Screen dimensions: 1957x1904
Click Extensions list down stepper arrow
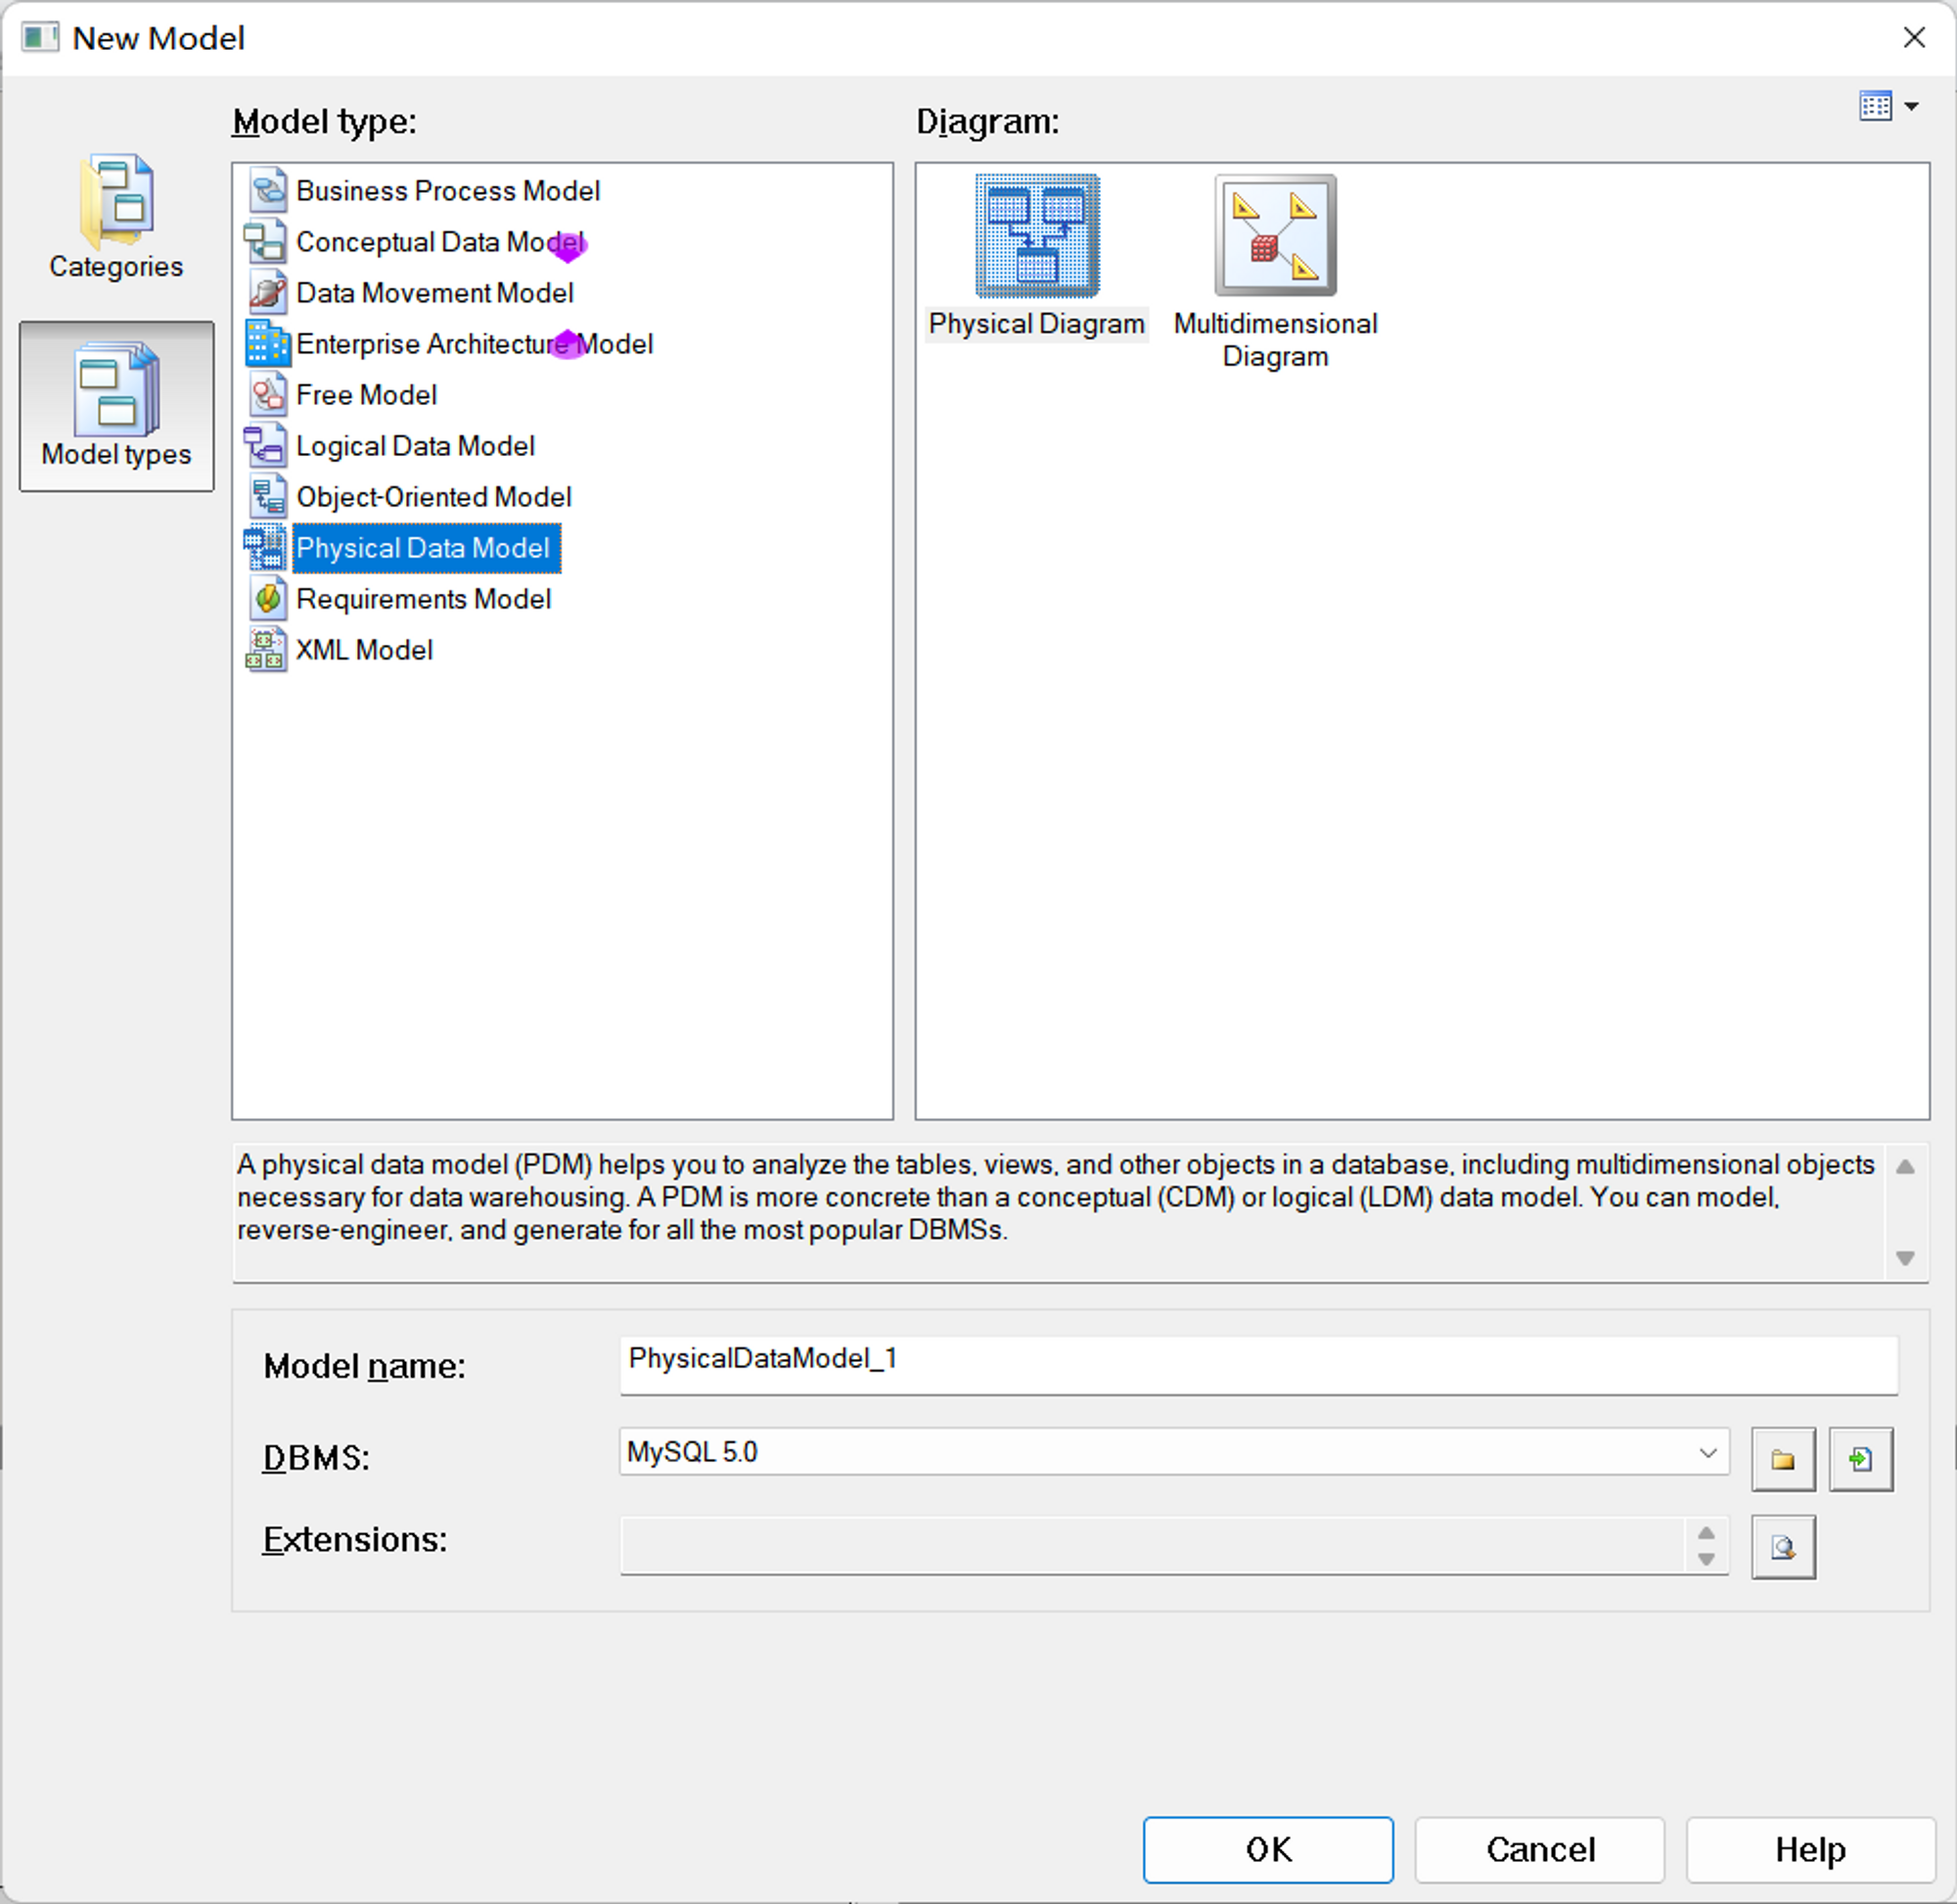pos(1706,1559)
